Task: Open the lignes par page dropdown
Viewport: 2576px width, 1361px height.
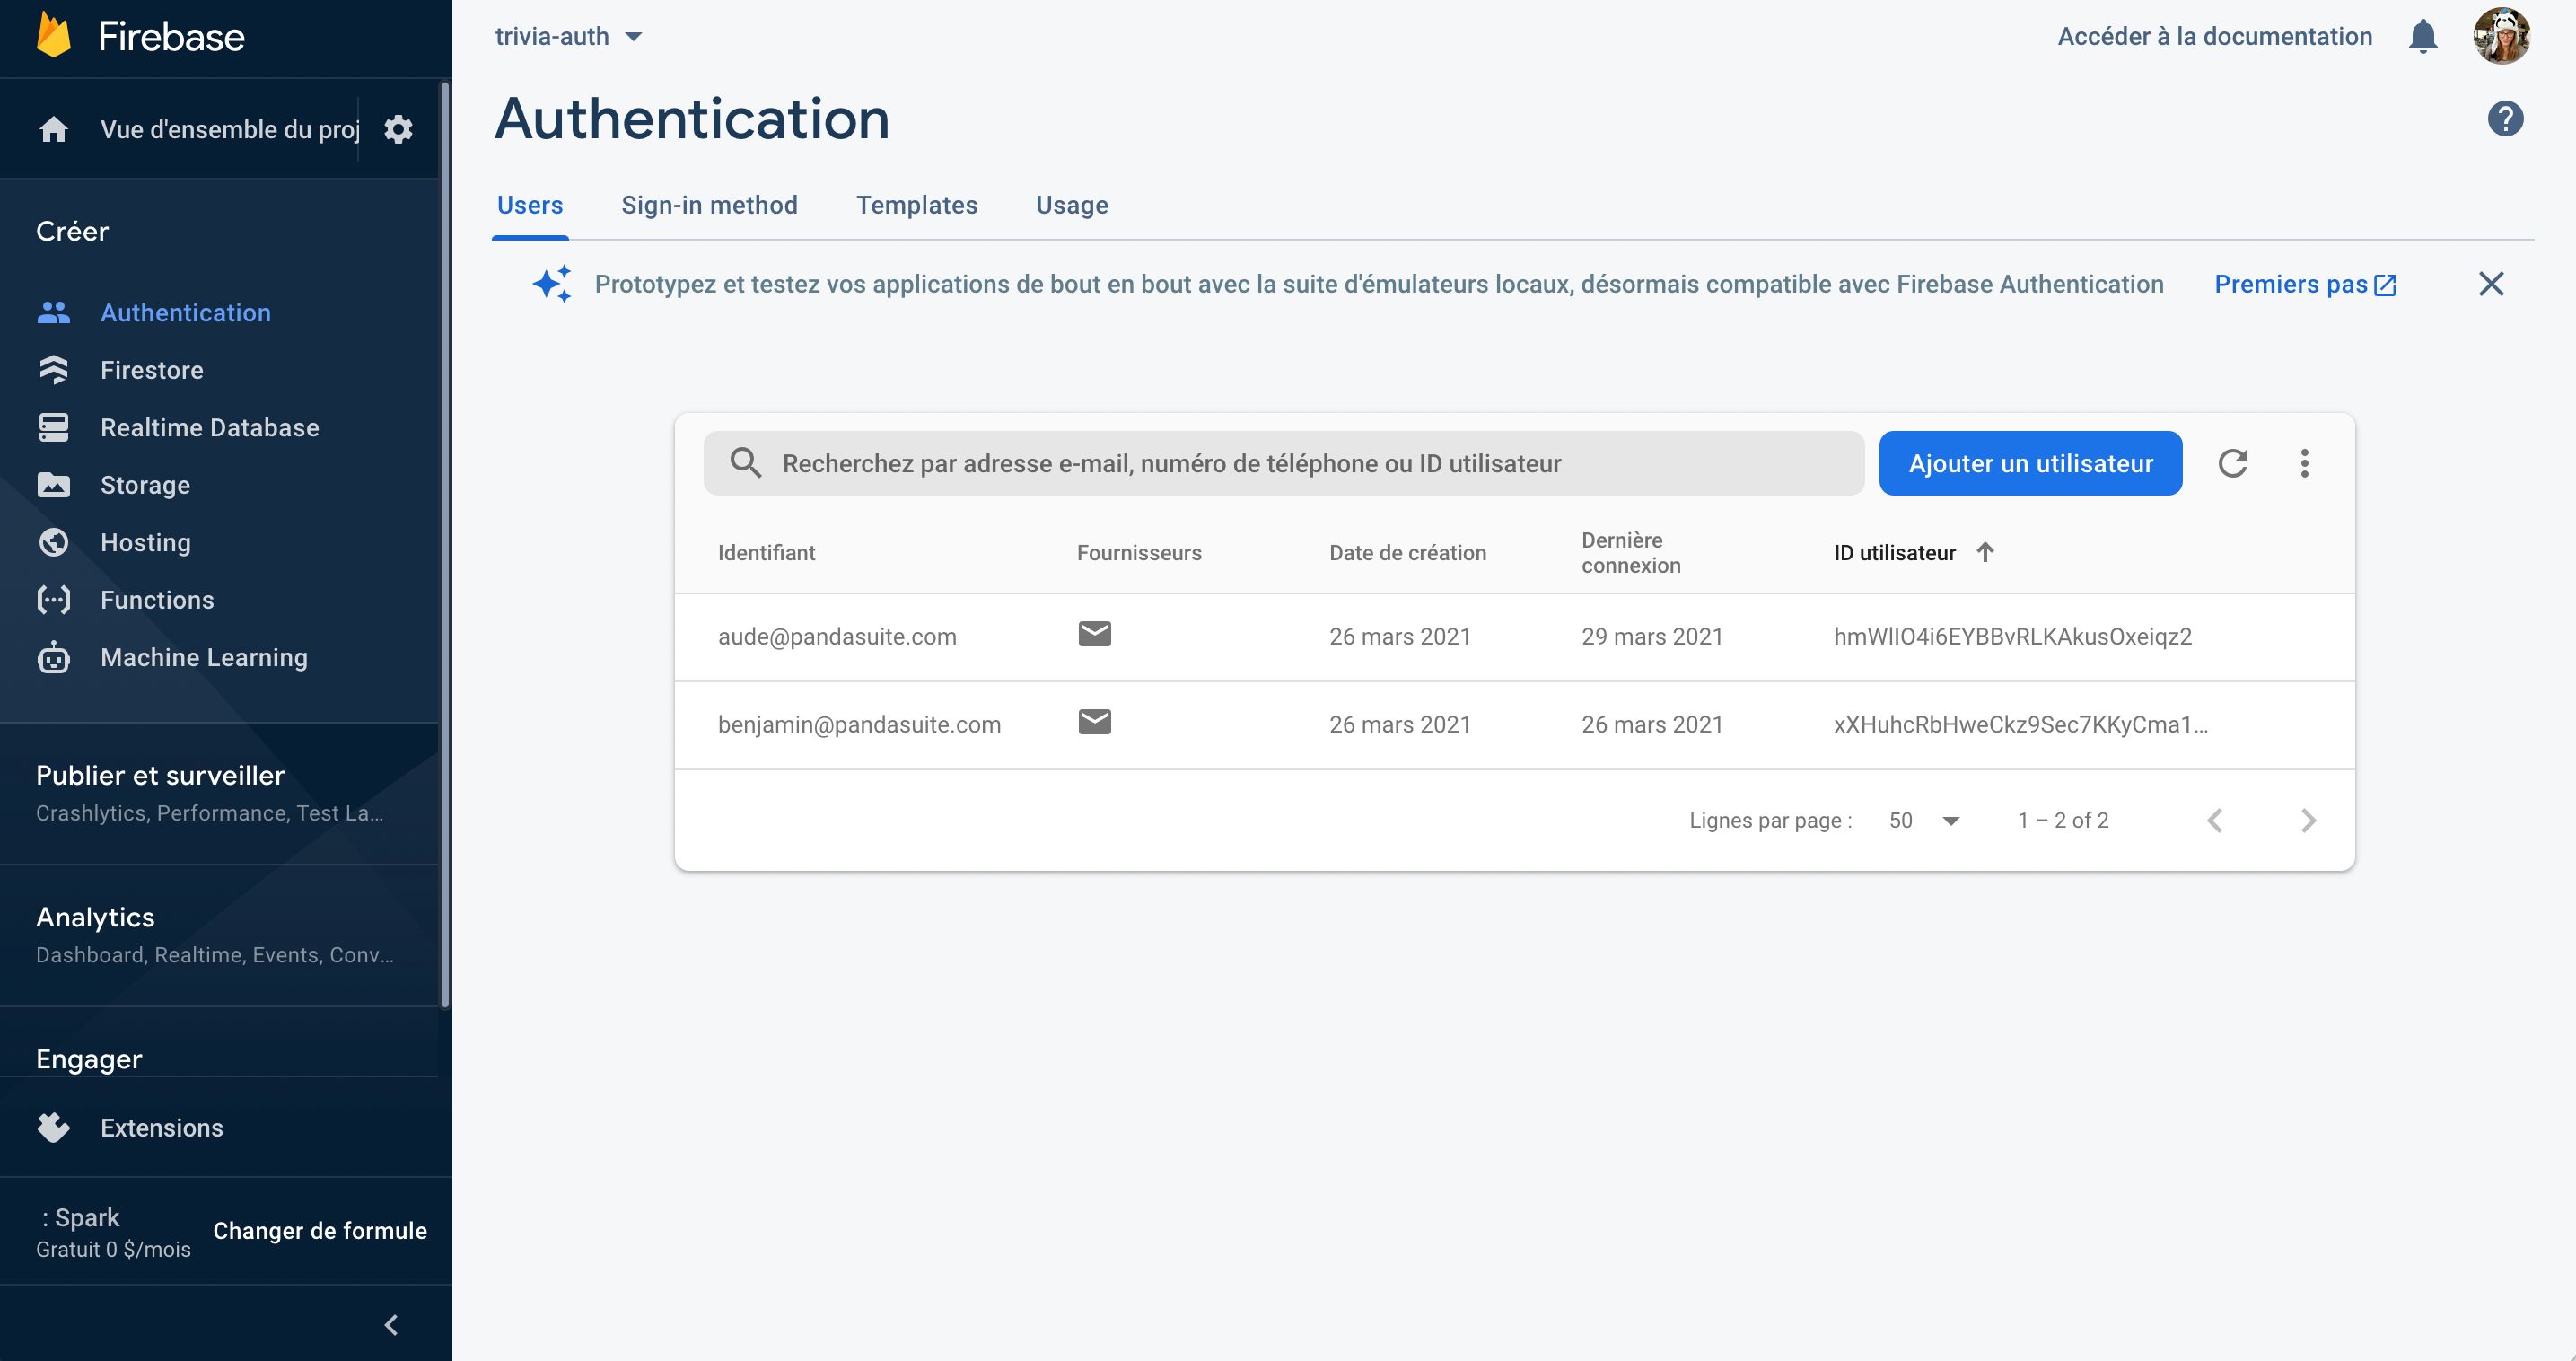Action: [x=1922, y=820]
